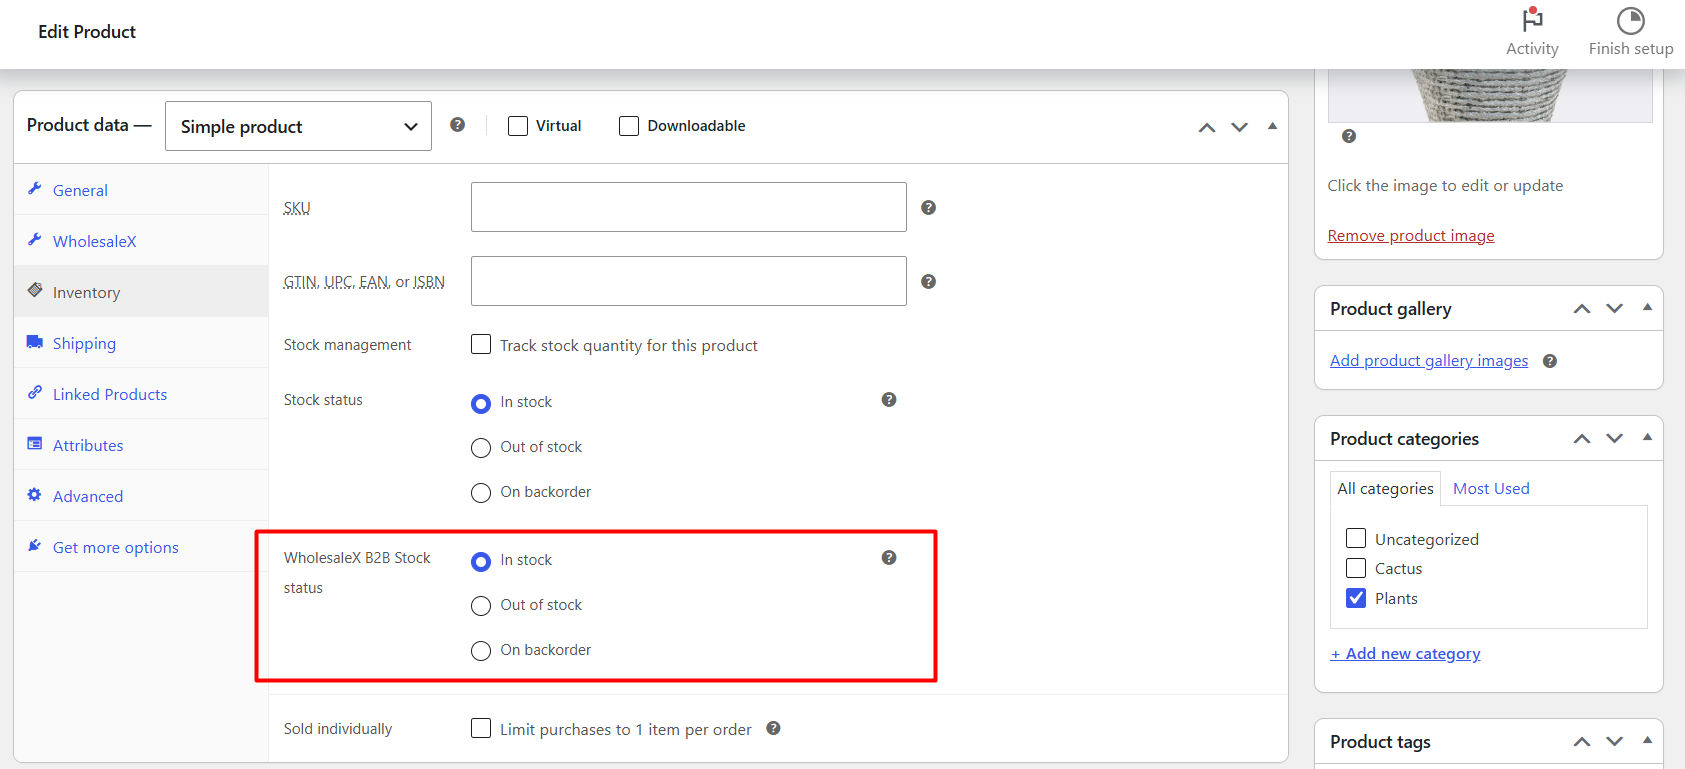Open the Advanced tab
Image resolution: width=1685 pixels, height=769 pixels.
tap(141, 496)
